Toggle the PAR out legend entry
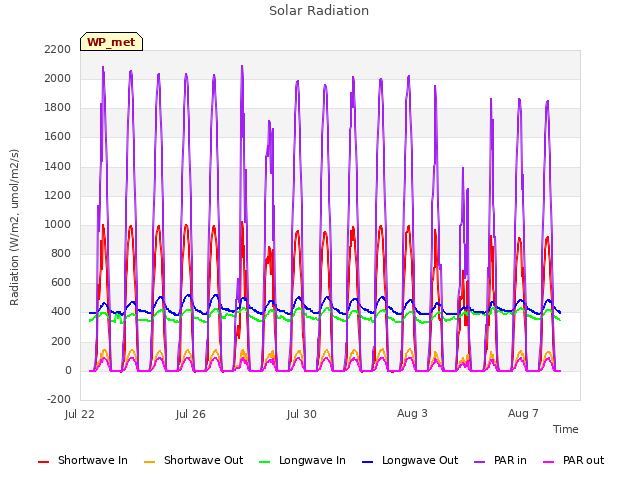 [573, 460]
